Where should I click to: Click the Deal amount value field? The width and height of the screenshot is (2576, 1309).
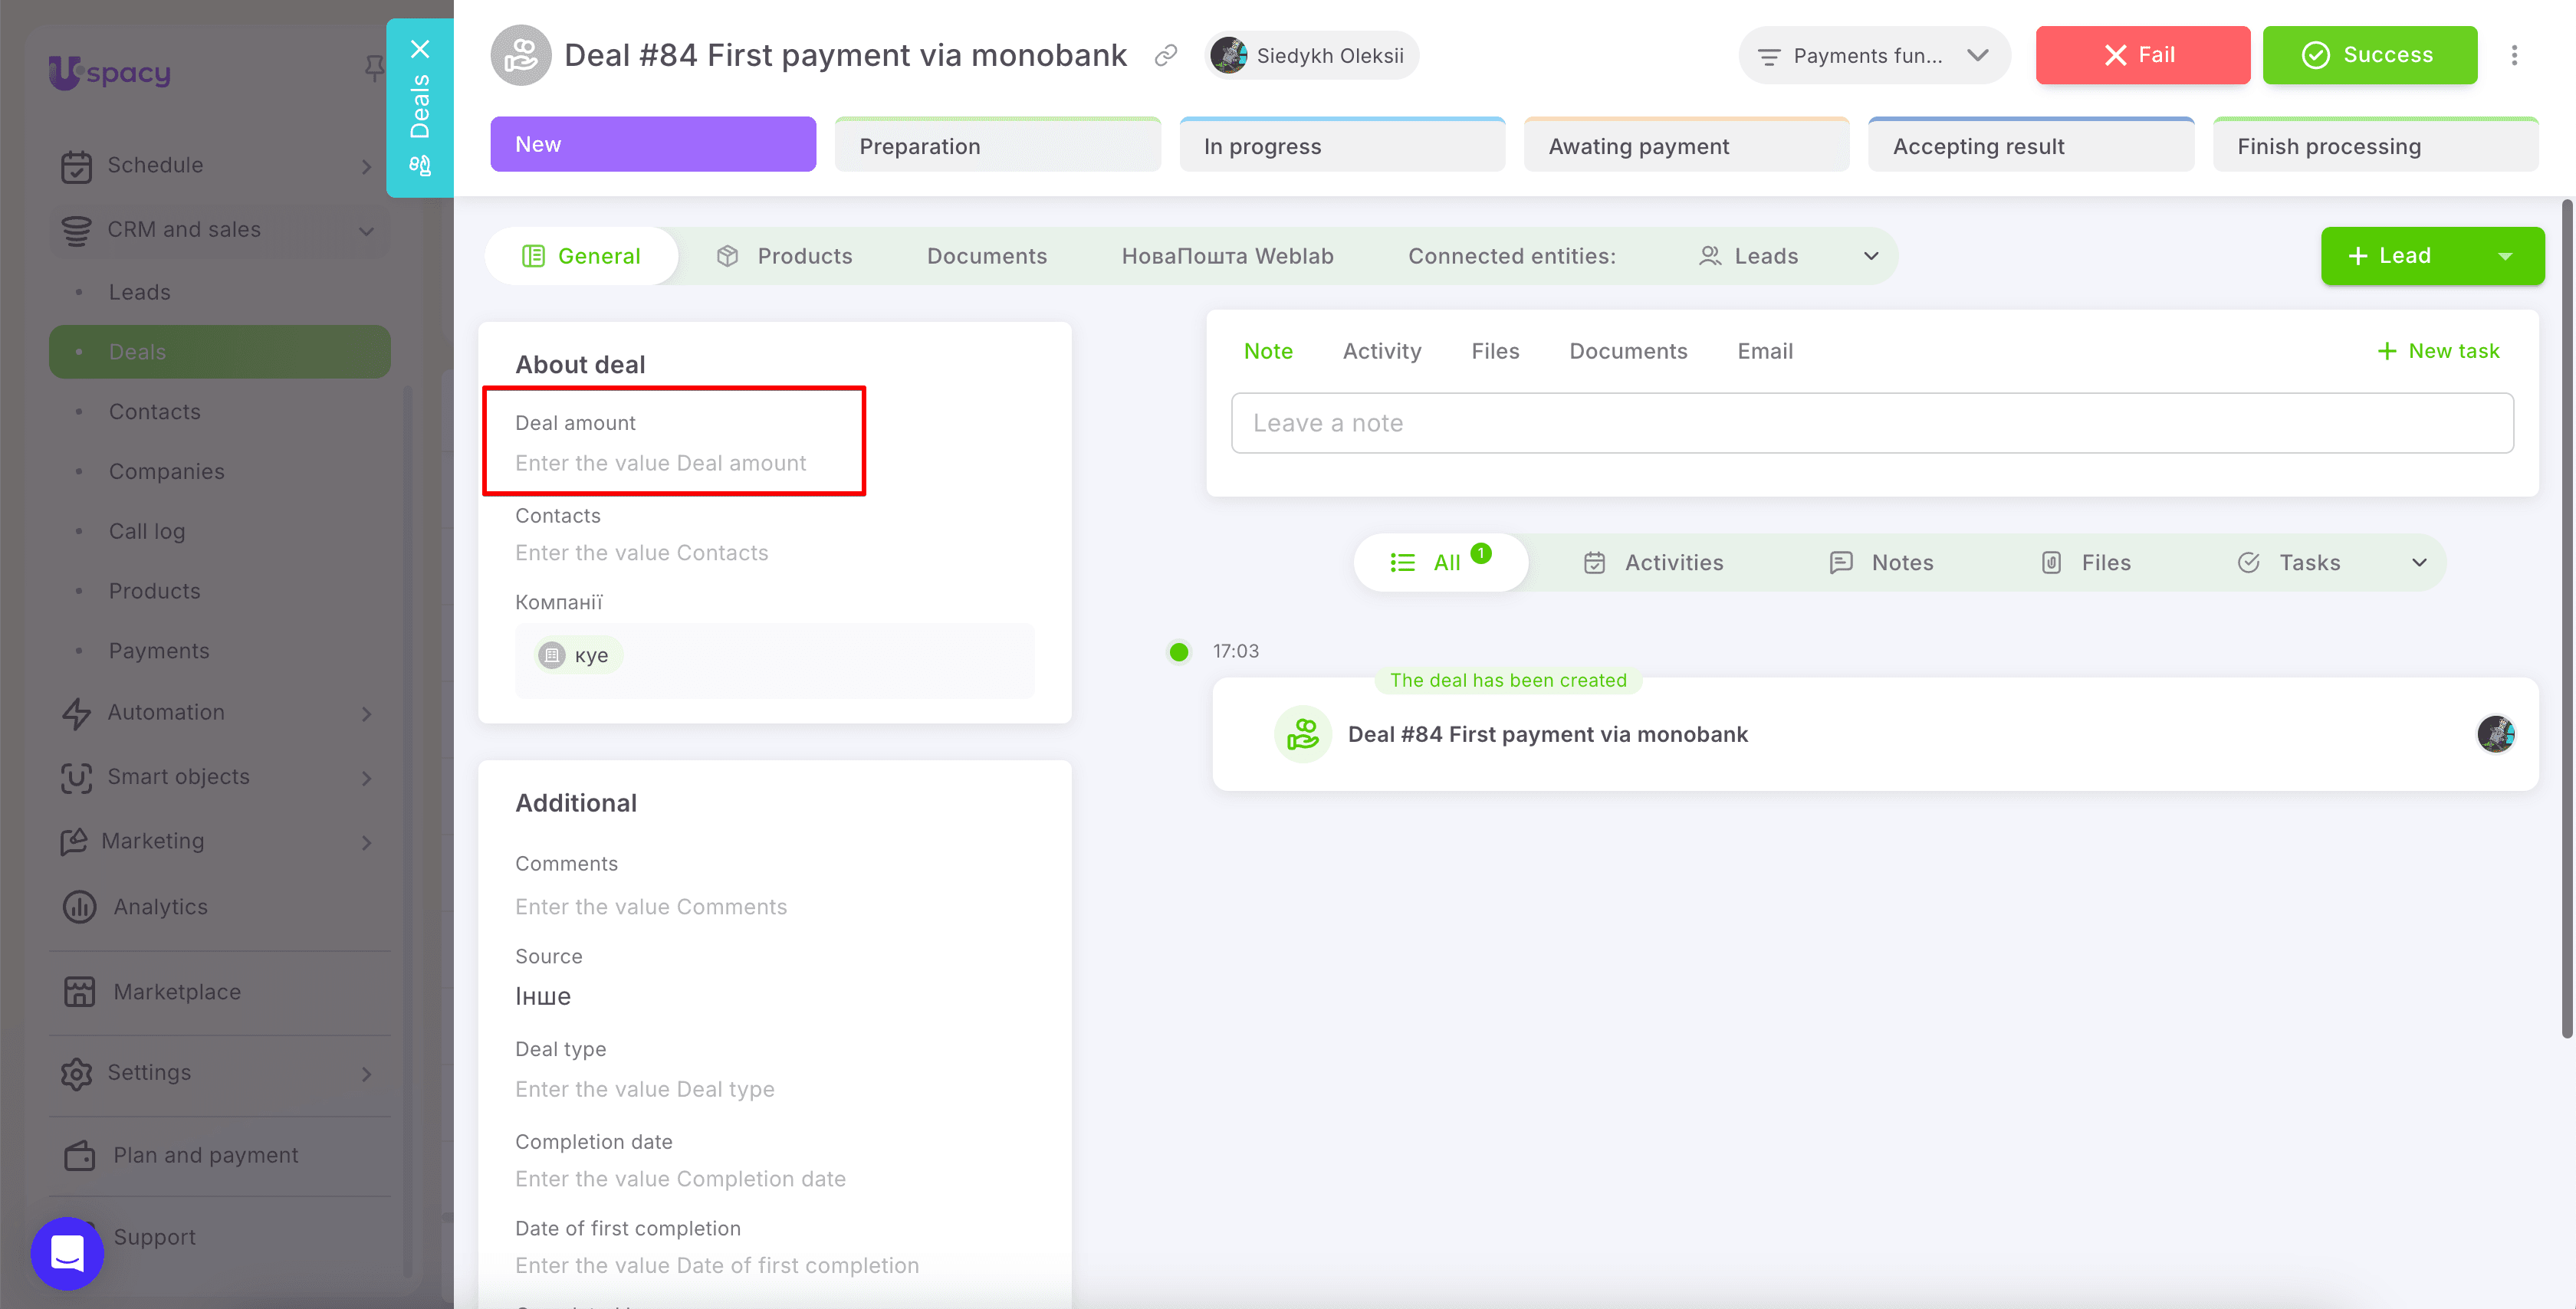click(661, 463)
